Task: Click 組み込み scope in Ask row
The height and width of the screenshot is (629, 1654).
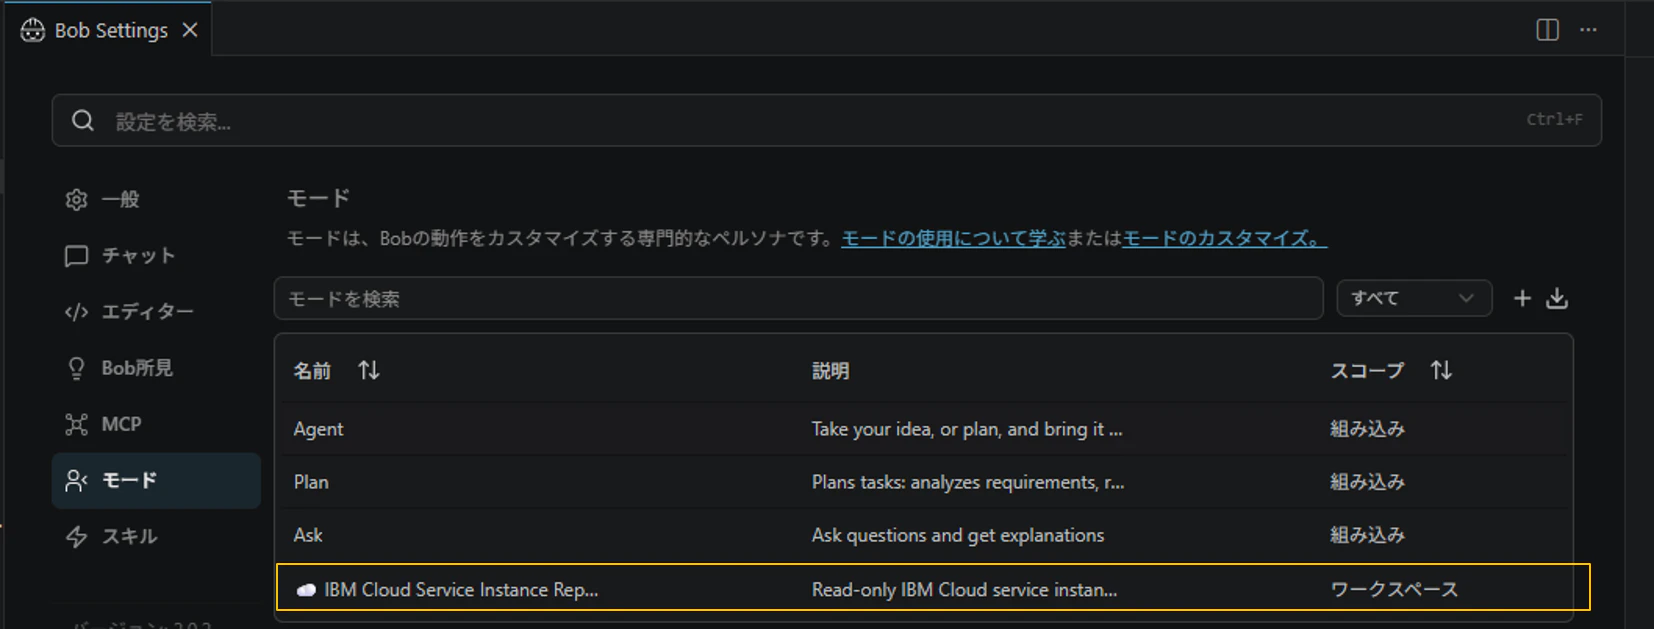Action: [x=1367, y=535]
